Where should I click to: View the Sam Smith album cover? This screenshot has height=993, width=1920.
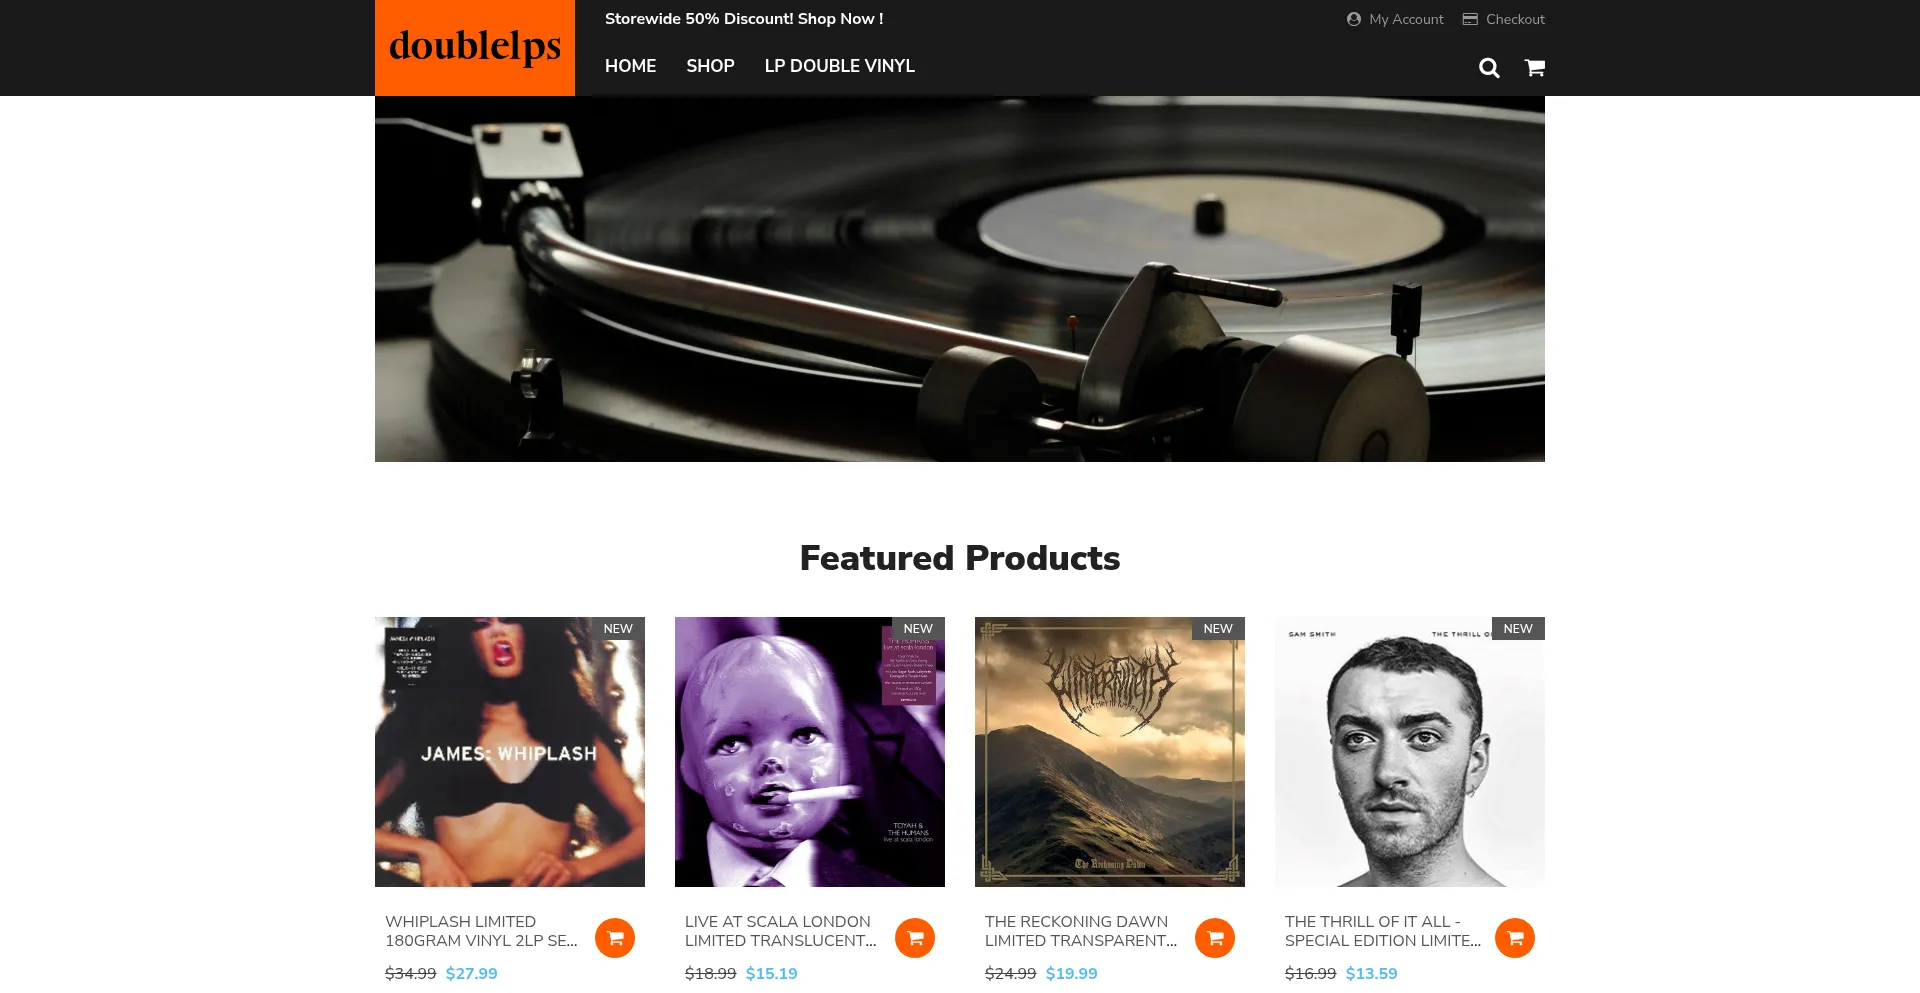pos(1410,752)
